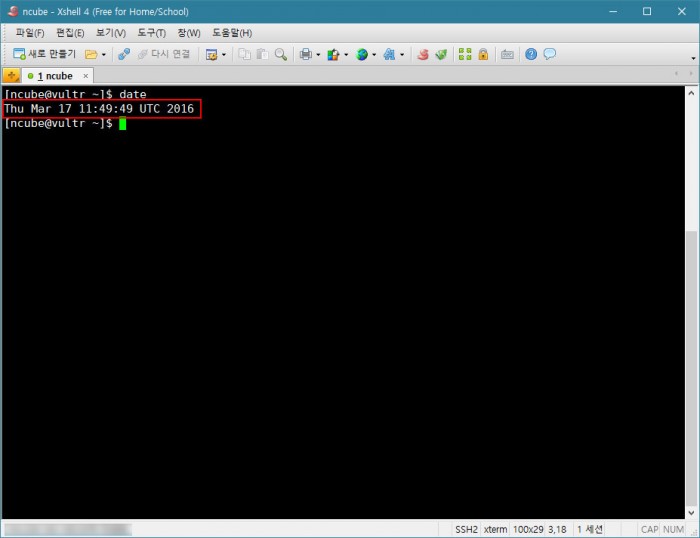Click the disconnect link icon

(124, 54)
